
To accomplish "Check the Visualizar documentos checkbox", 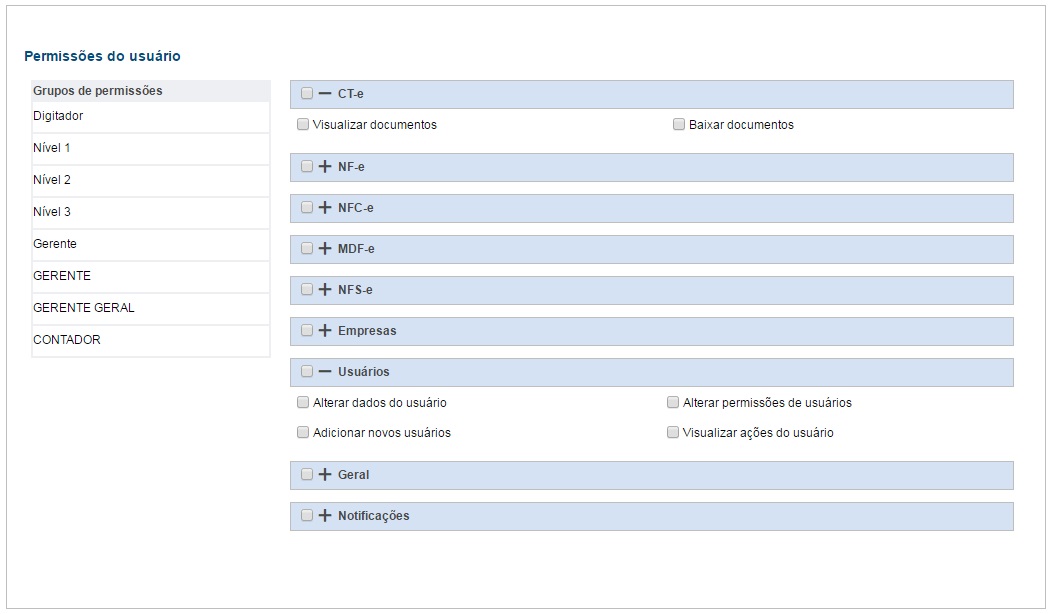I will coord(303,125).
